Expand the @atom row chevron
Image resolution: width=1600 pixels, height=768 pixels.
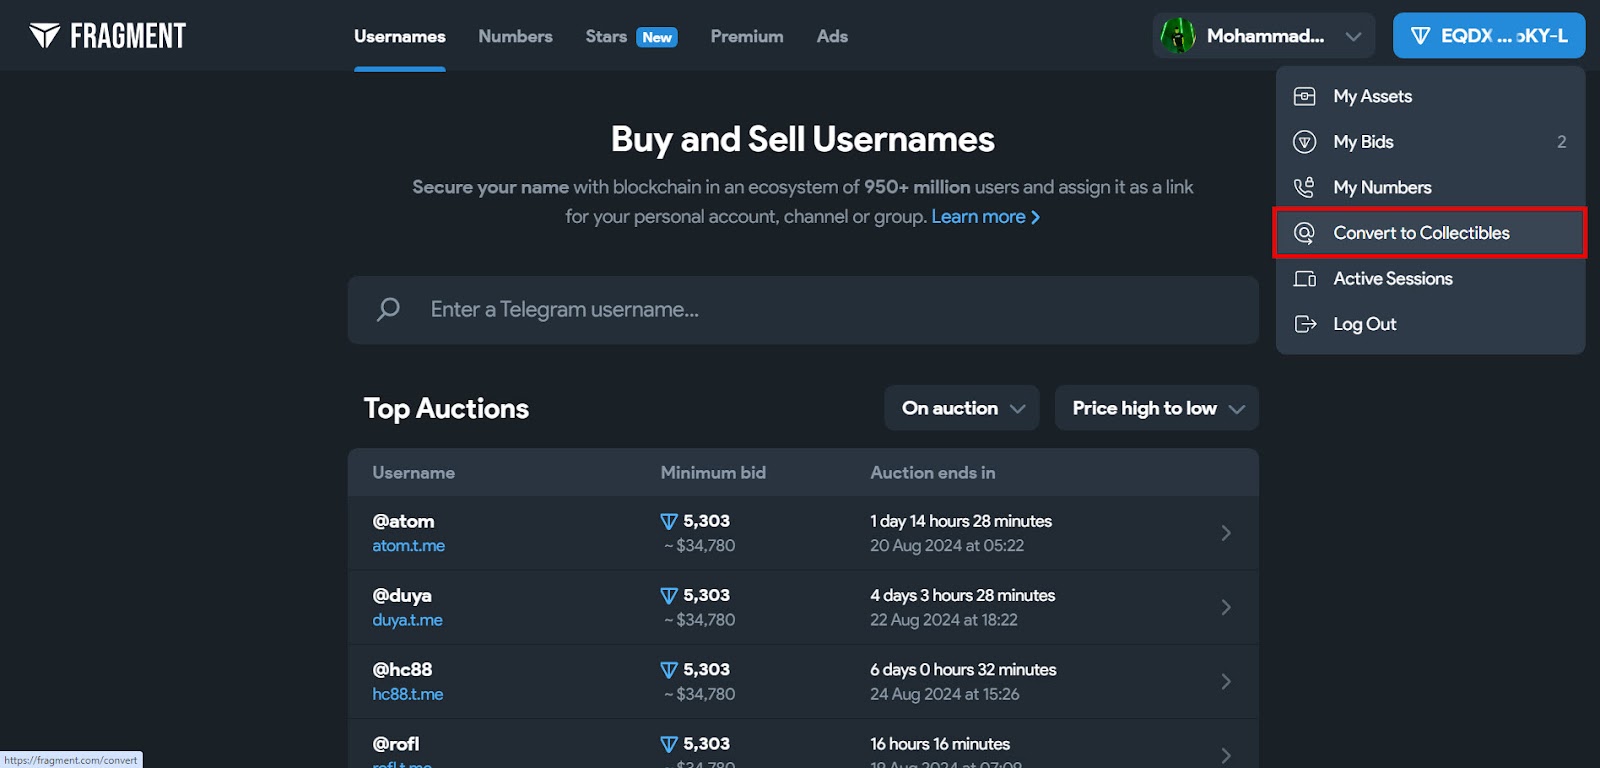point(1226,533)
